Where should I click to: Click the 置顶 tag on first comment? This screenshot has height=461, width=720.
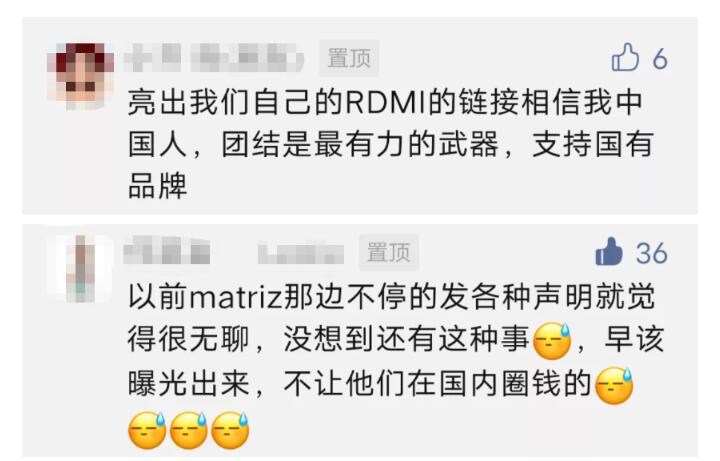coord(349,58)
